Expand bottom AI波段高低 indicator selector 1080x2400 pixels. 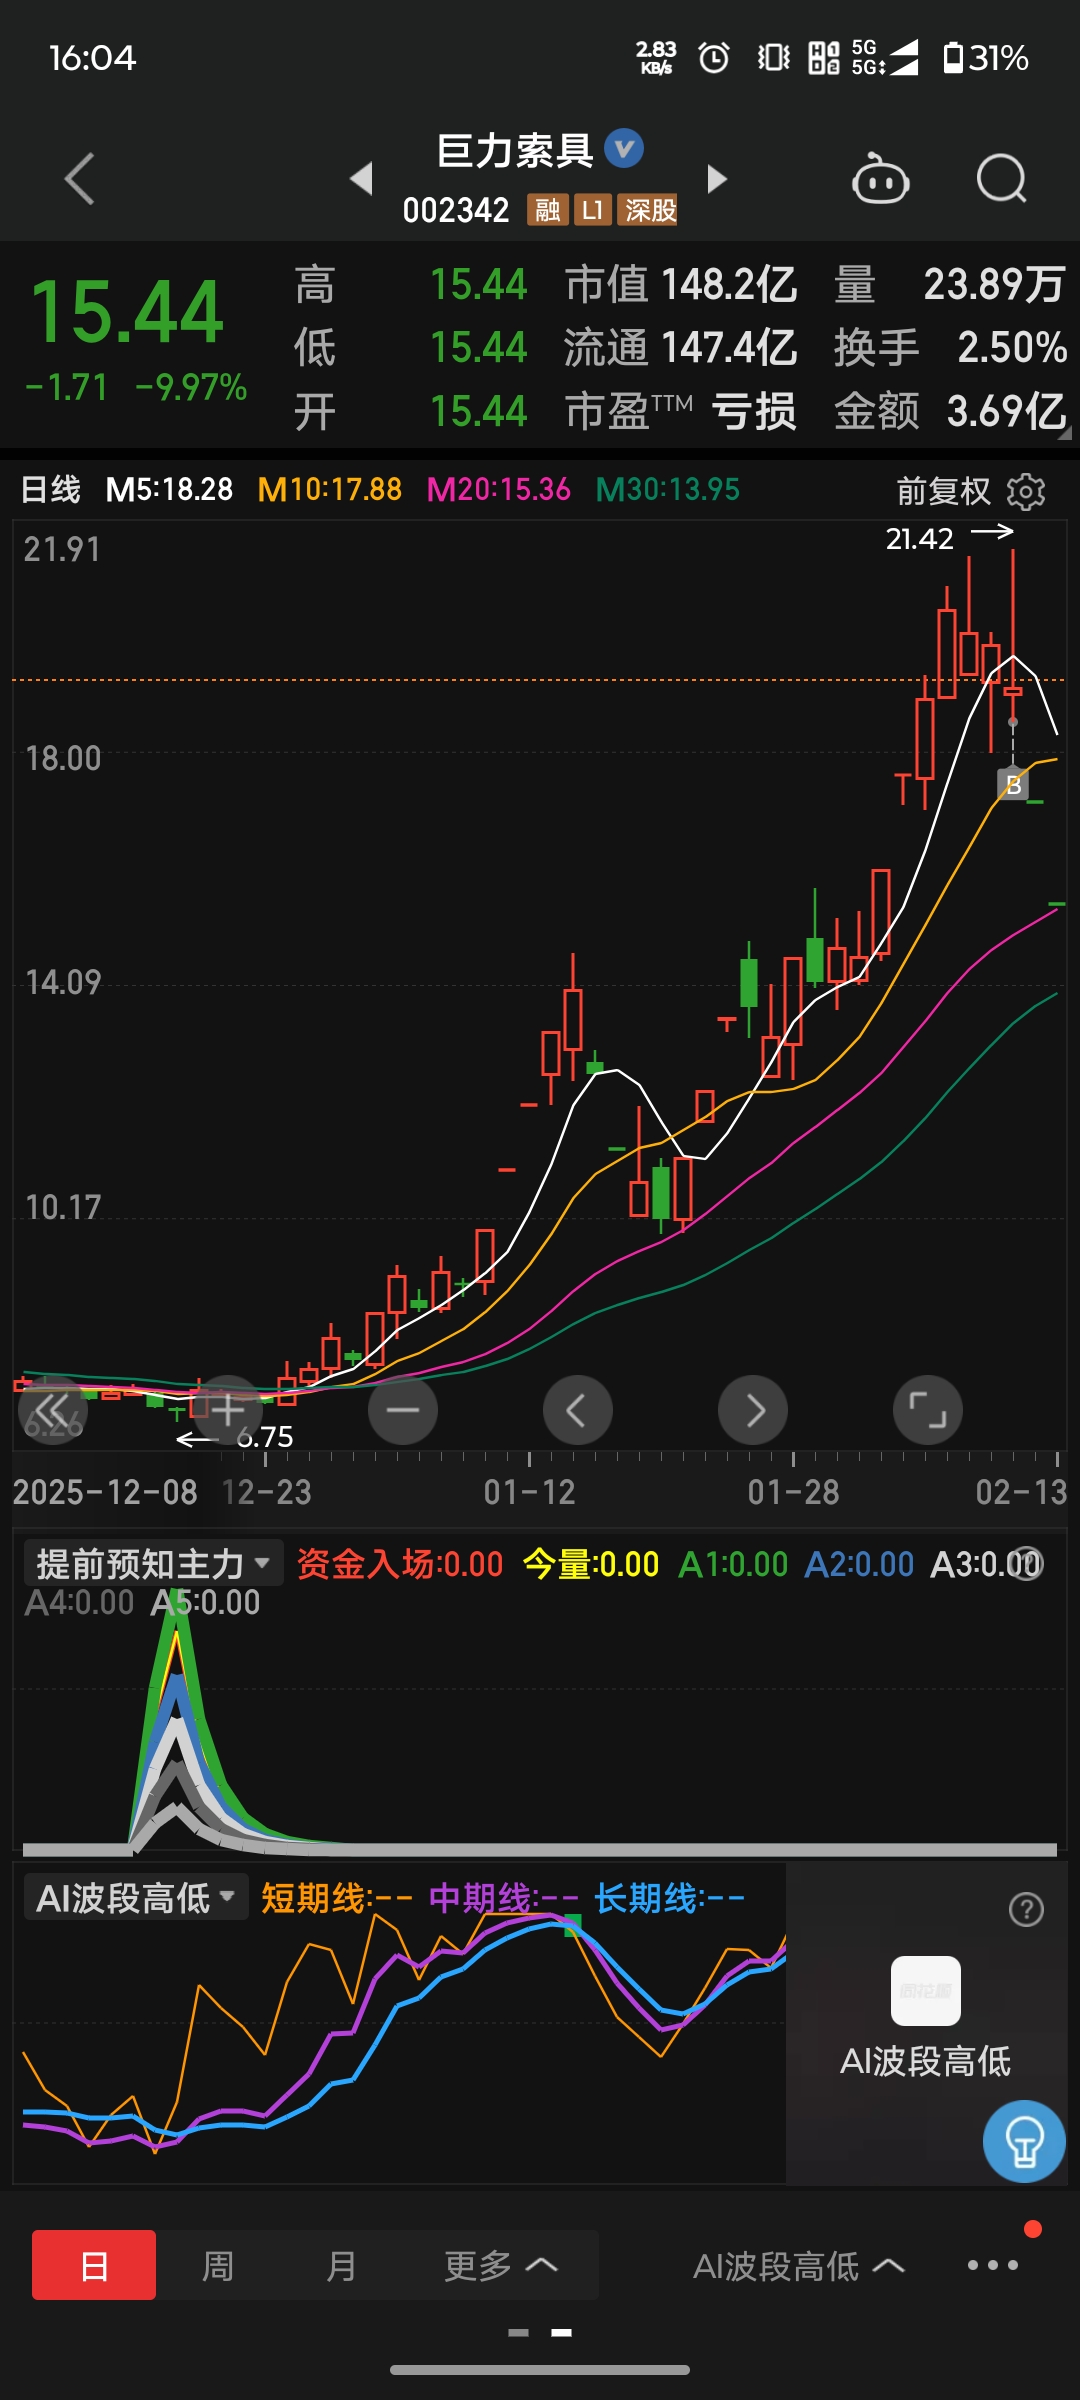point(799,2266)
